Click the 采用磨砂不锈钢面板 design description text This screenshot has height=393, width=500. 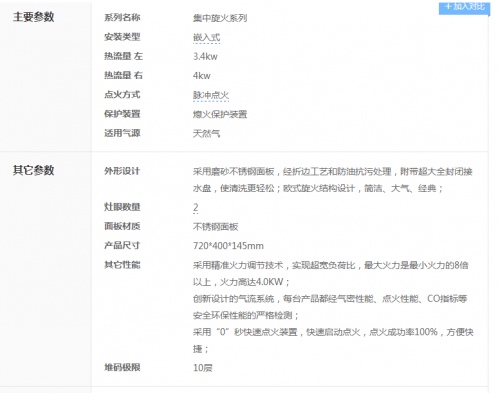(333, 180)
